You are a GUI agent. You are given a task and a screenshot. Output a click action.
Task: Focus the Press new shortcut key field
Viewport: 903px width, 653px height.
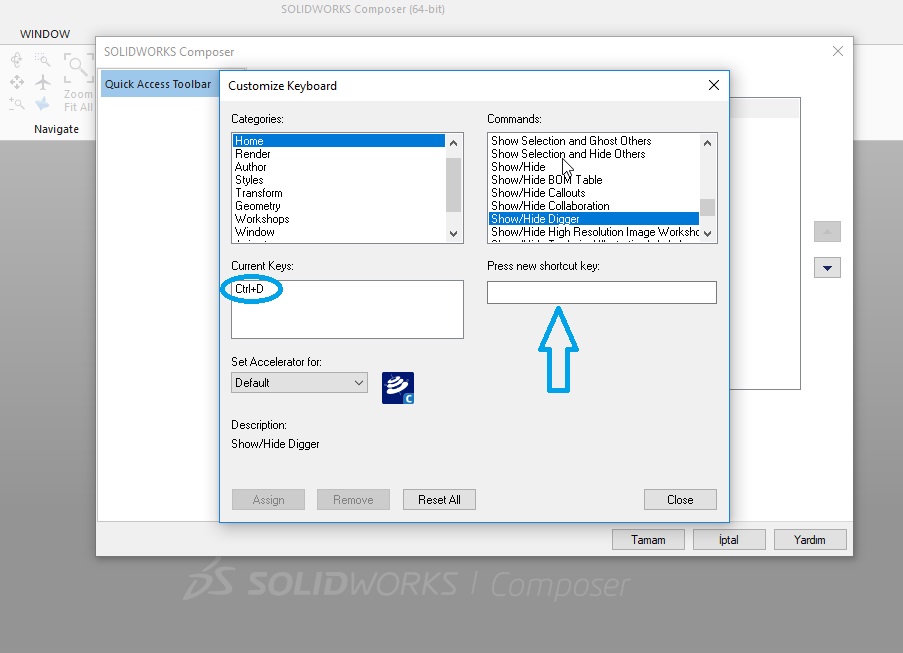click(601, 292)
